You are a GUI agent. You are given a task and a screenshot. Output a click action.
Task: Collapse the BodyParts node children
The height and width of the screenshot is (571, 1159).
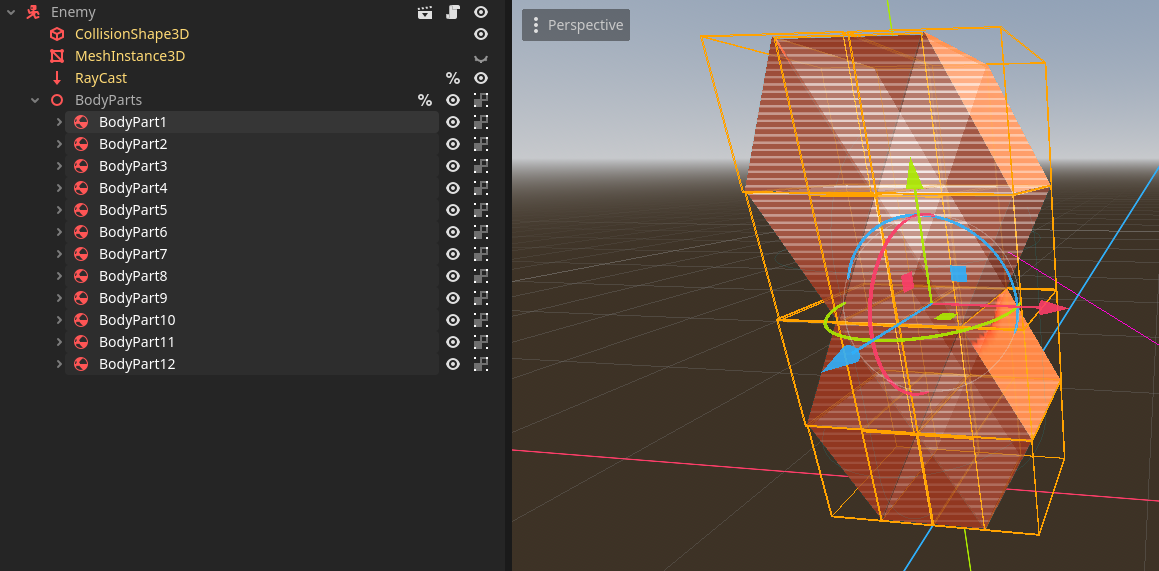[x=35, y=100]
